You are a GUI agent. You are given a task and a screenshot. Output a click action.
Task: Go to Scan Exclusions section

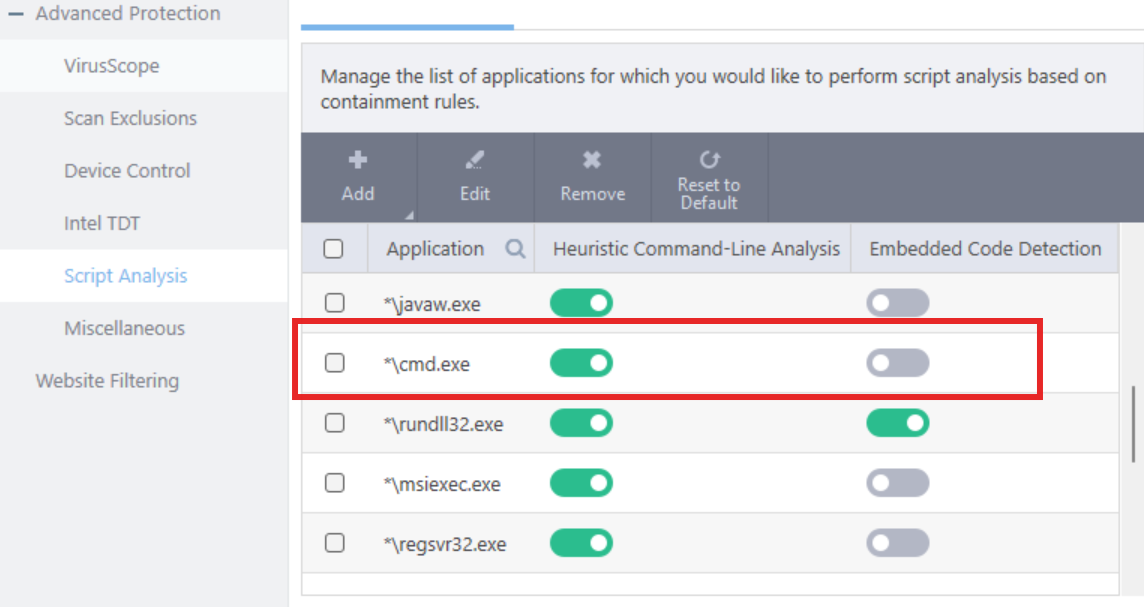coord(130,118)
